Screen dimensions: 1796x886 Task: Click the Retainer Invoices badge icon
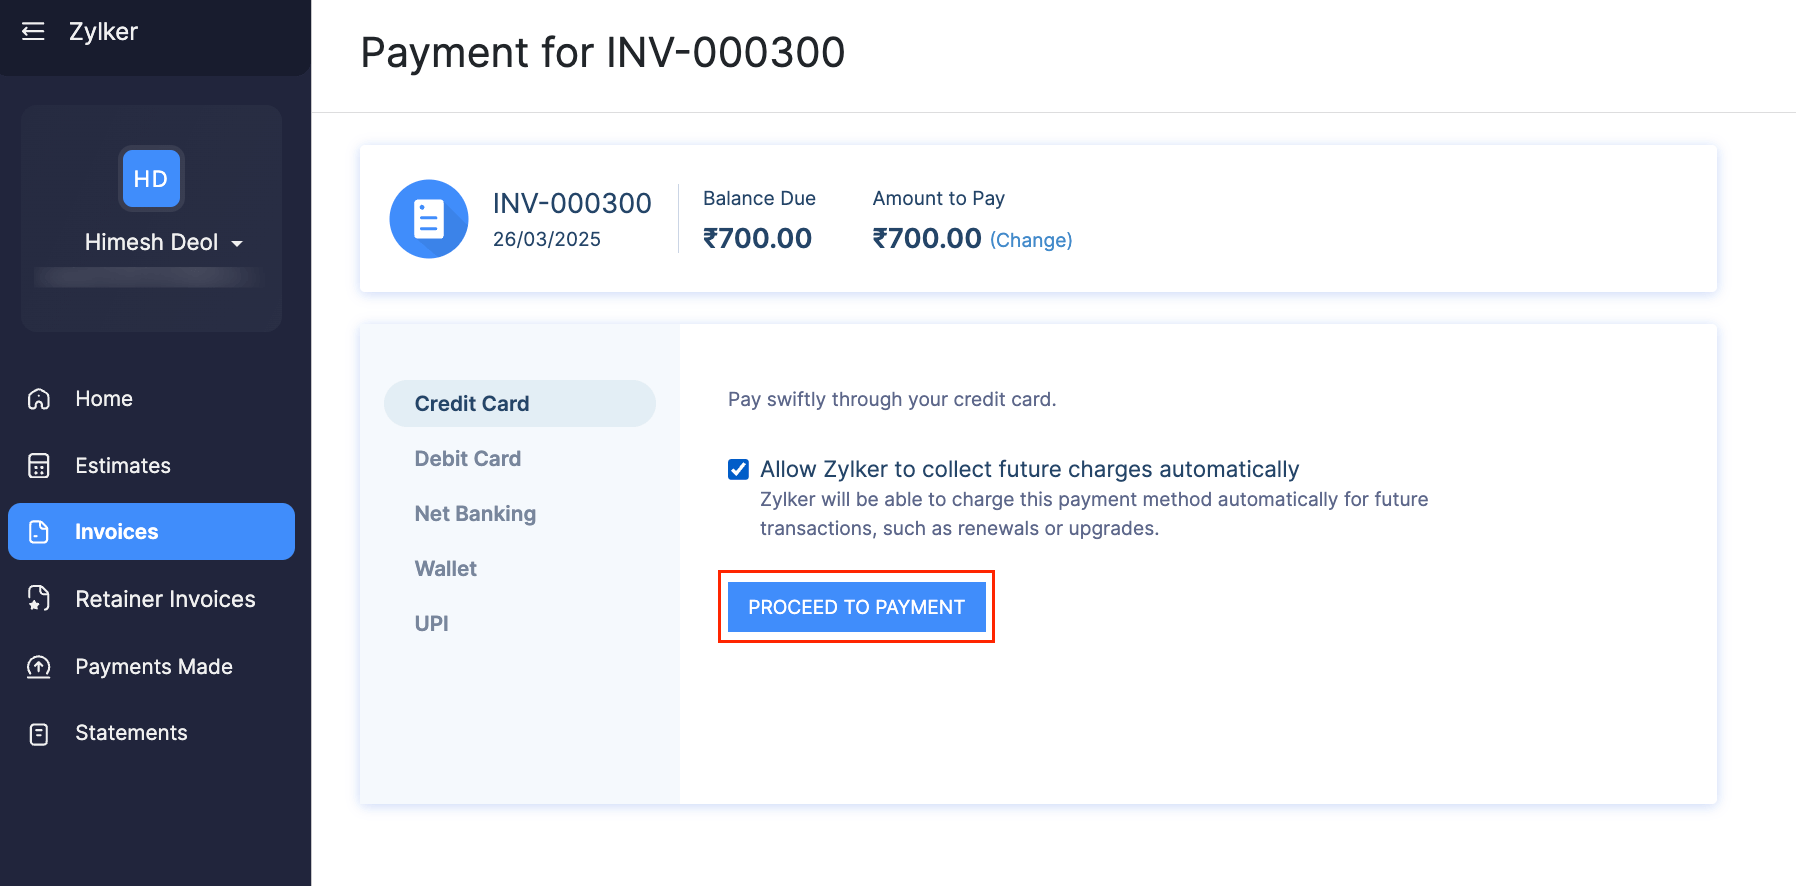click(38, 598)
